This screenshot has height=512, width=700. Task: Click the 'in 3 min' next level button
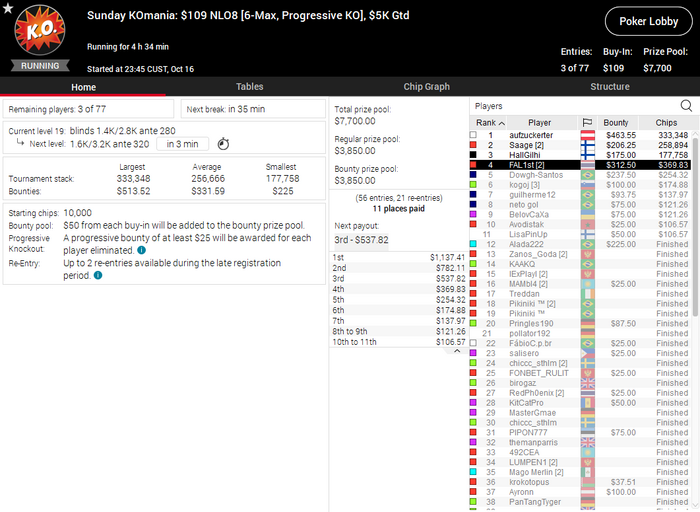(x=182, y=144)
